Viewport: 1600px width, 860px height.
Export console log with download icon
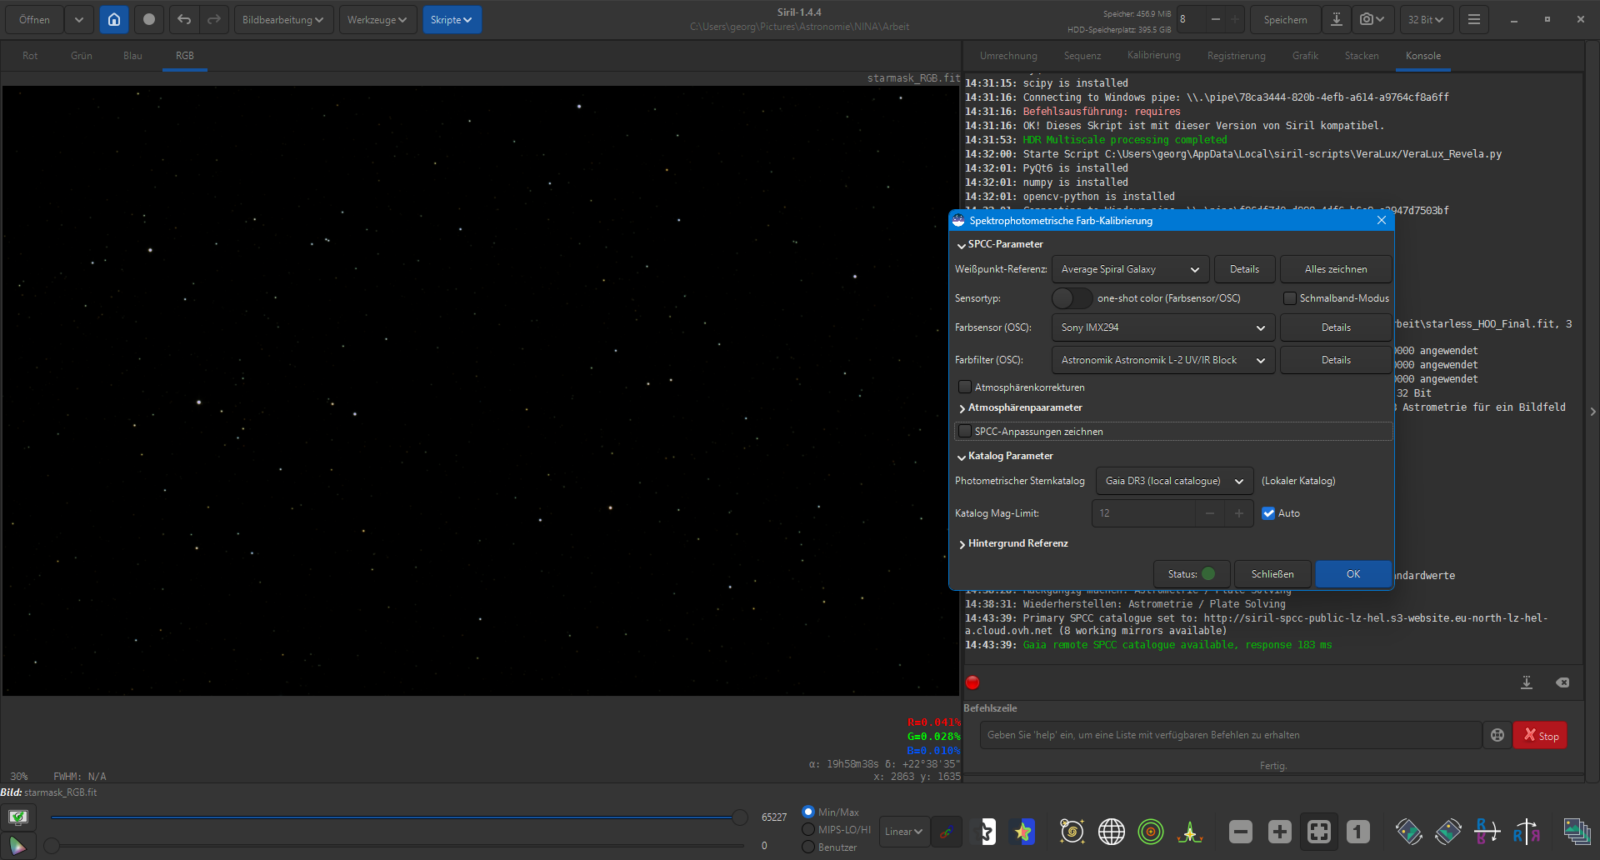point(1527,682)
